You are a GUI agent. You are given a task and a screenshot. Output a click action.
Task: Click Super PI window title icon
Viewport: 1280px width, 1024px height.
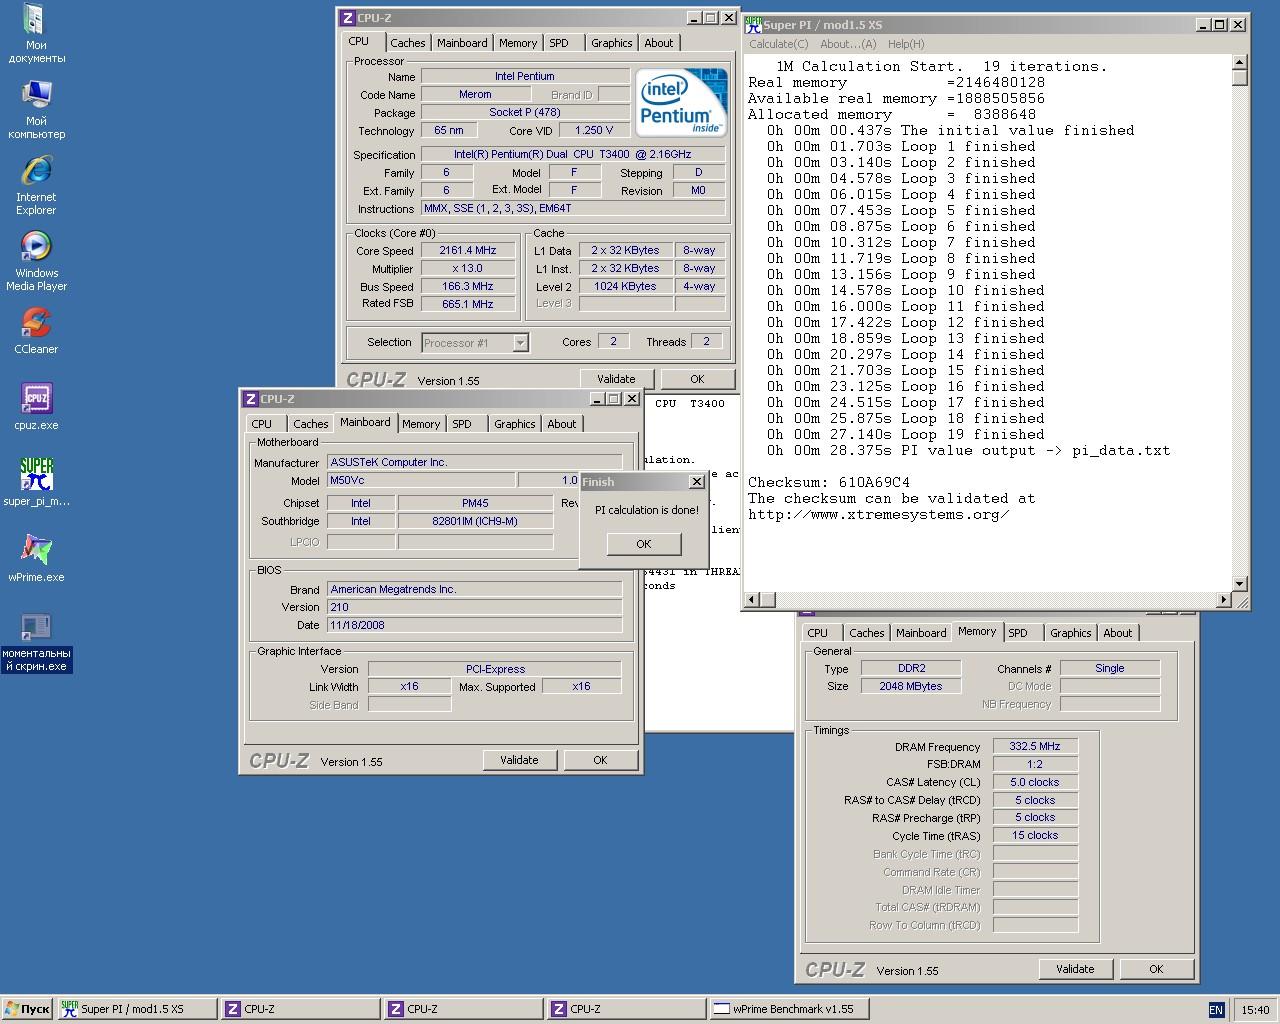pos(754,25)
